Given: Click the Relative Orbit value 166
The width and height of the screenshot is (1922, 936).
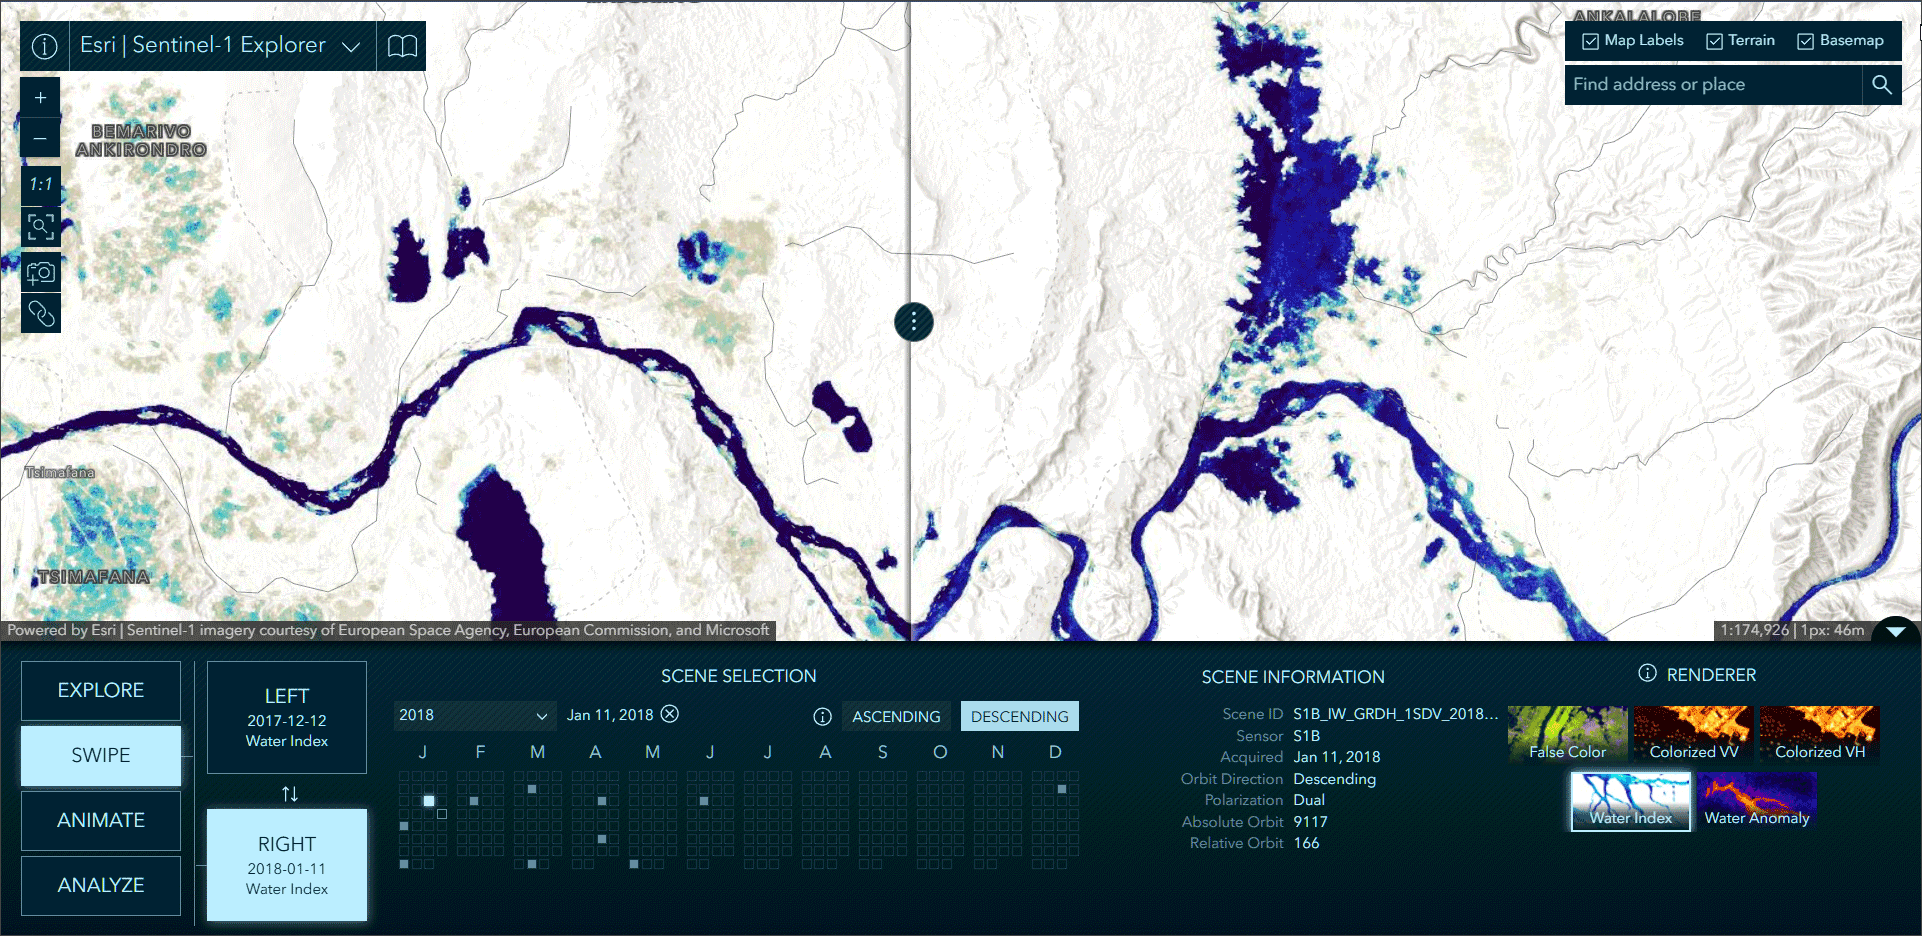Looking at the screenshot, I should coord(1306,843).
